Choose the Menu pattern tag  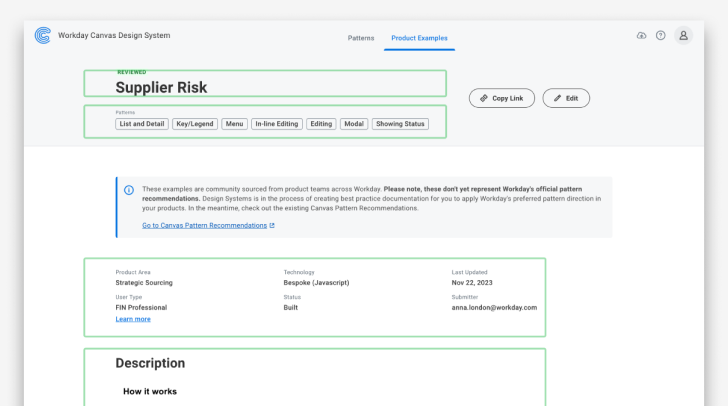pyautogui.click(x=235, y=124)
